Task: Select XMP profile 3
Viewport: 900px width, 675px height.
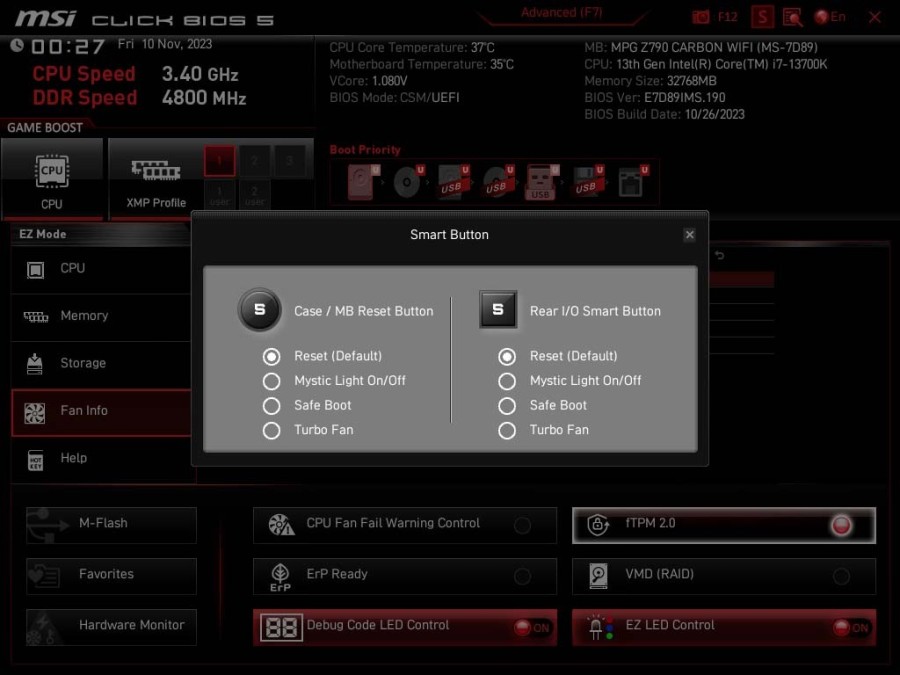Action: point(289,161)
